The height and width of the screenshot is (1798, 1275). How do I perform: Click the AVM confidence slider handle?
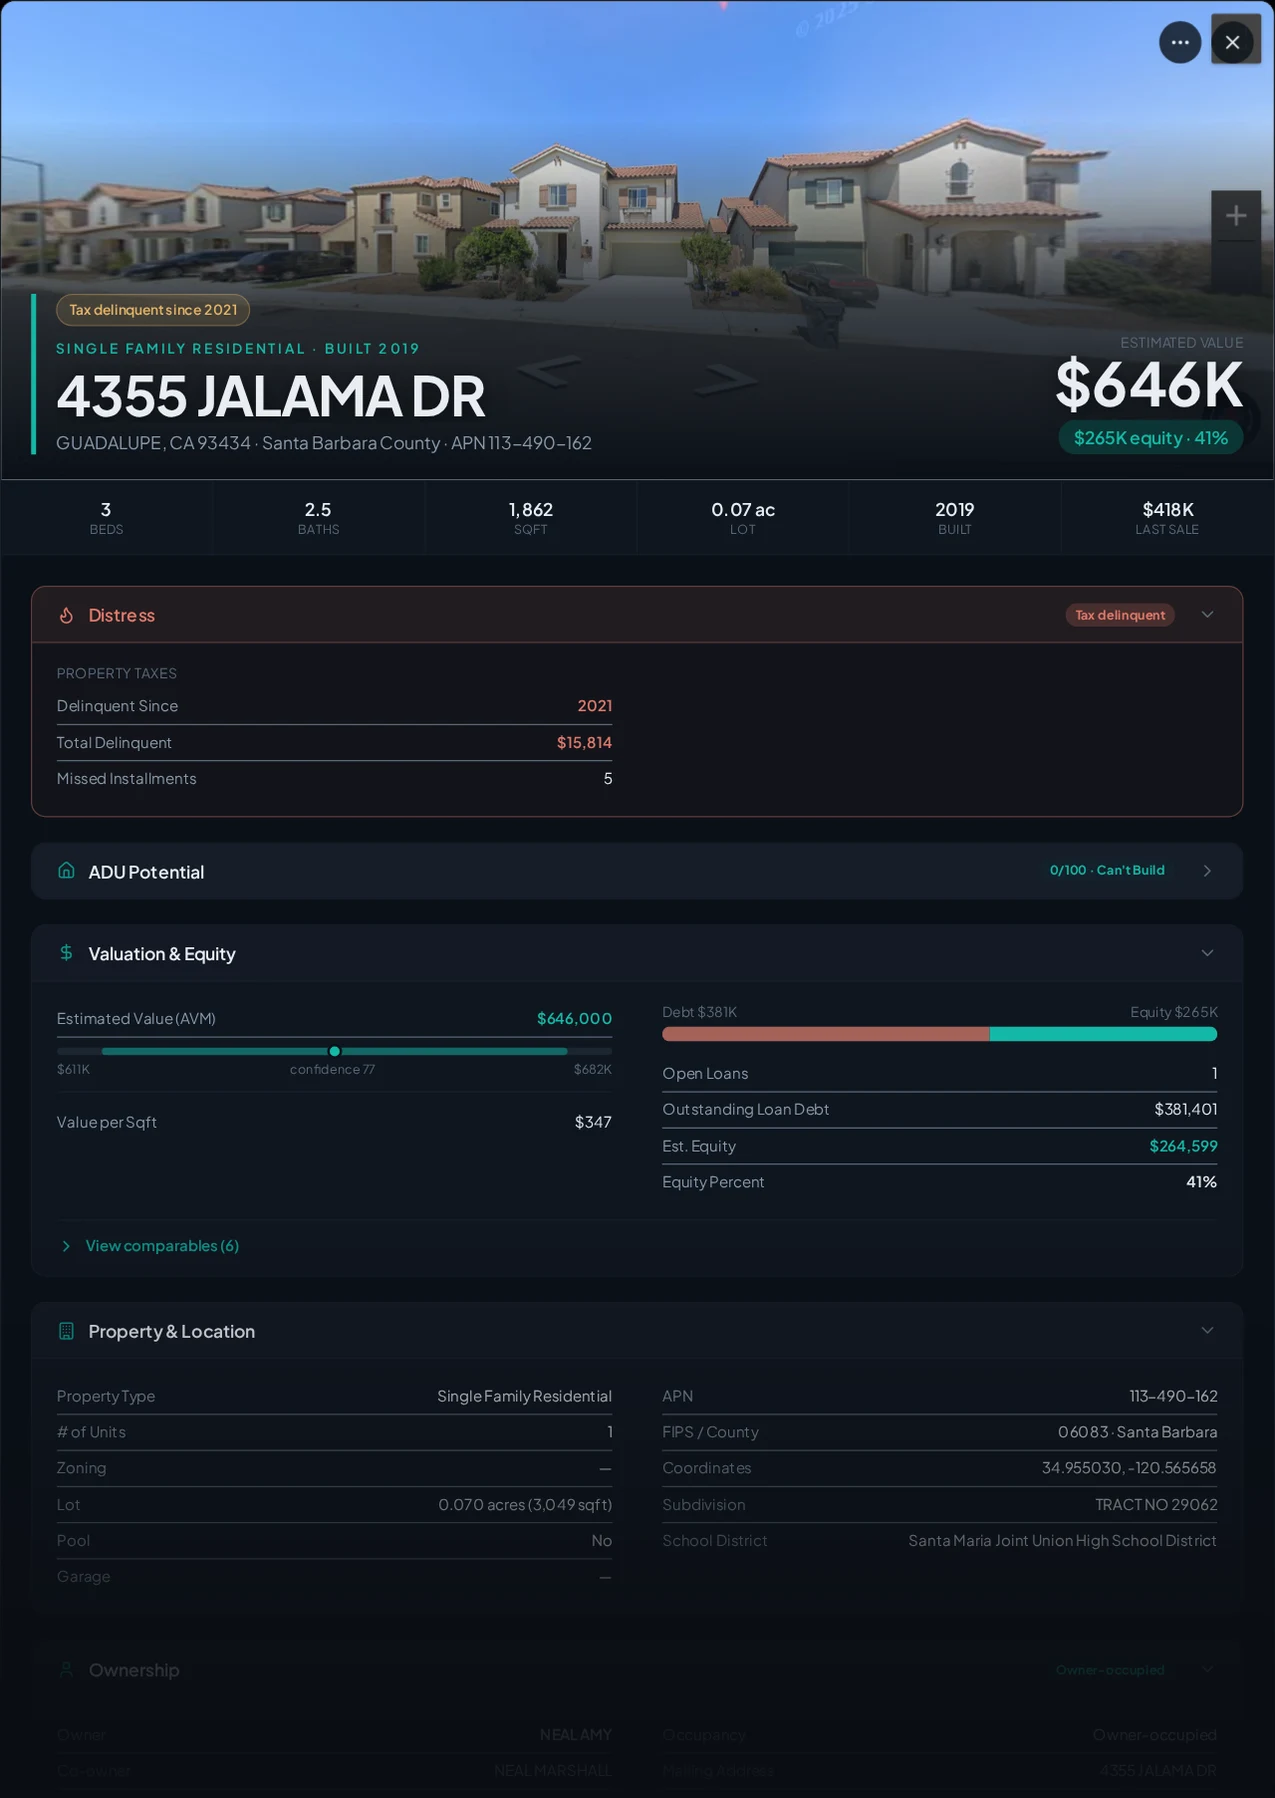pyautogui.click(x=334, y=1051)
